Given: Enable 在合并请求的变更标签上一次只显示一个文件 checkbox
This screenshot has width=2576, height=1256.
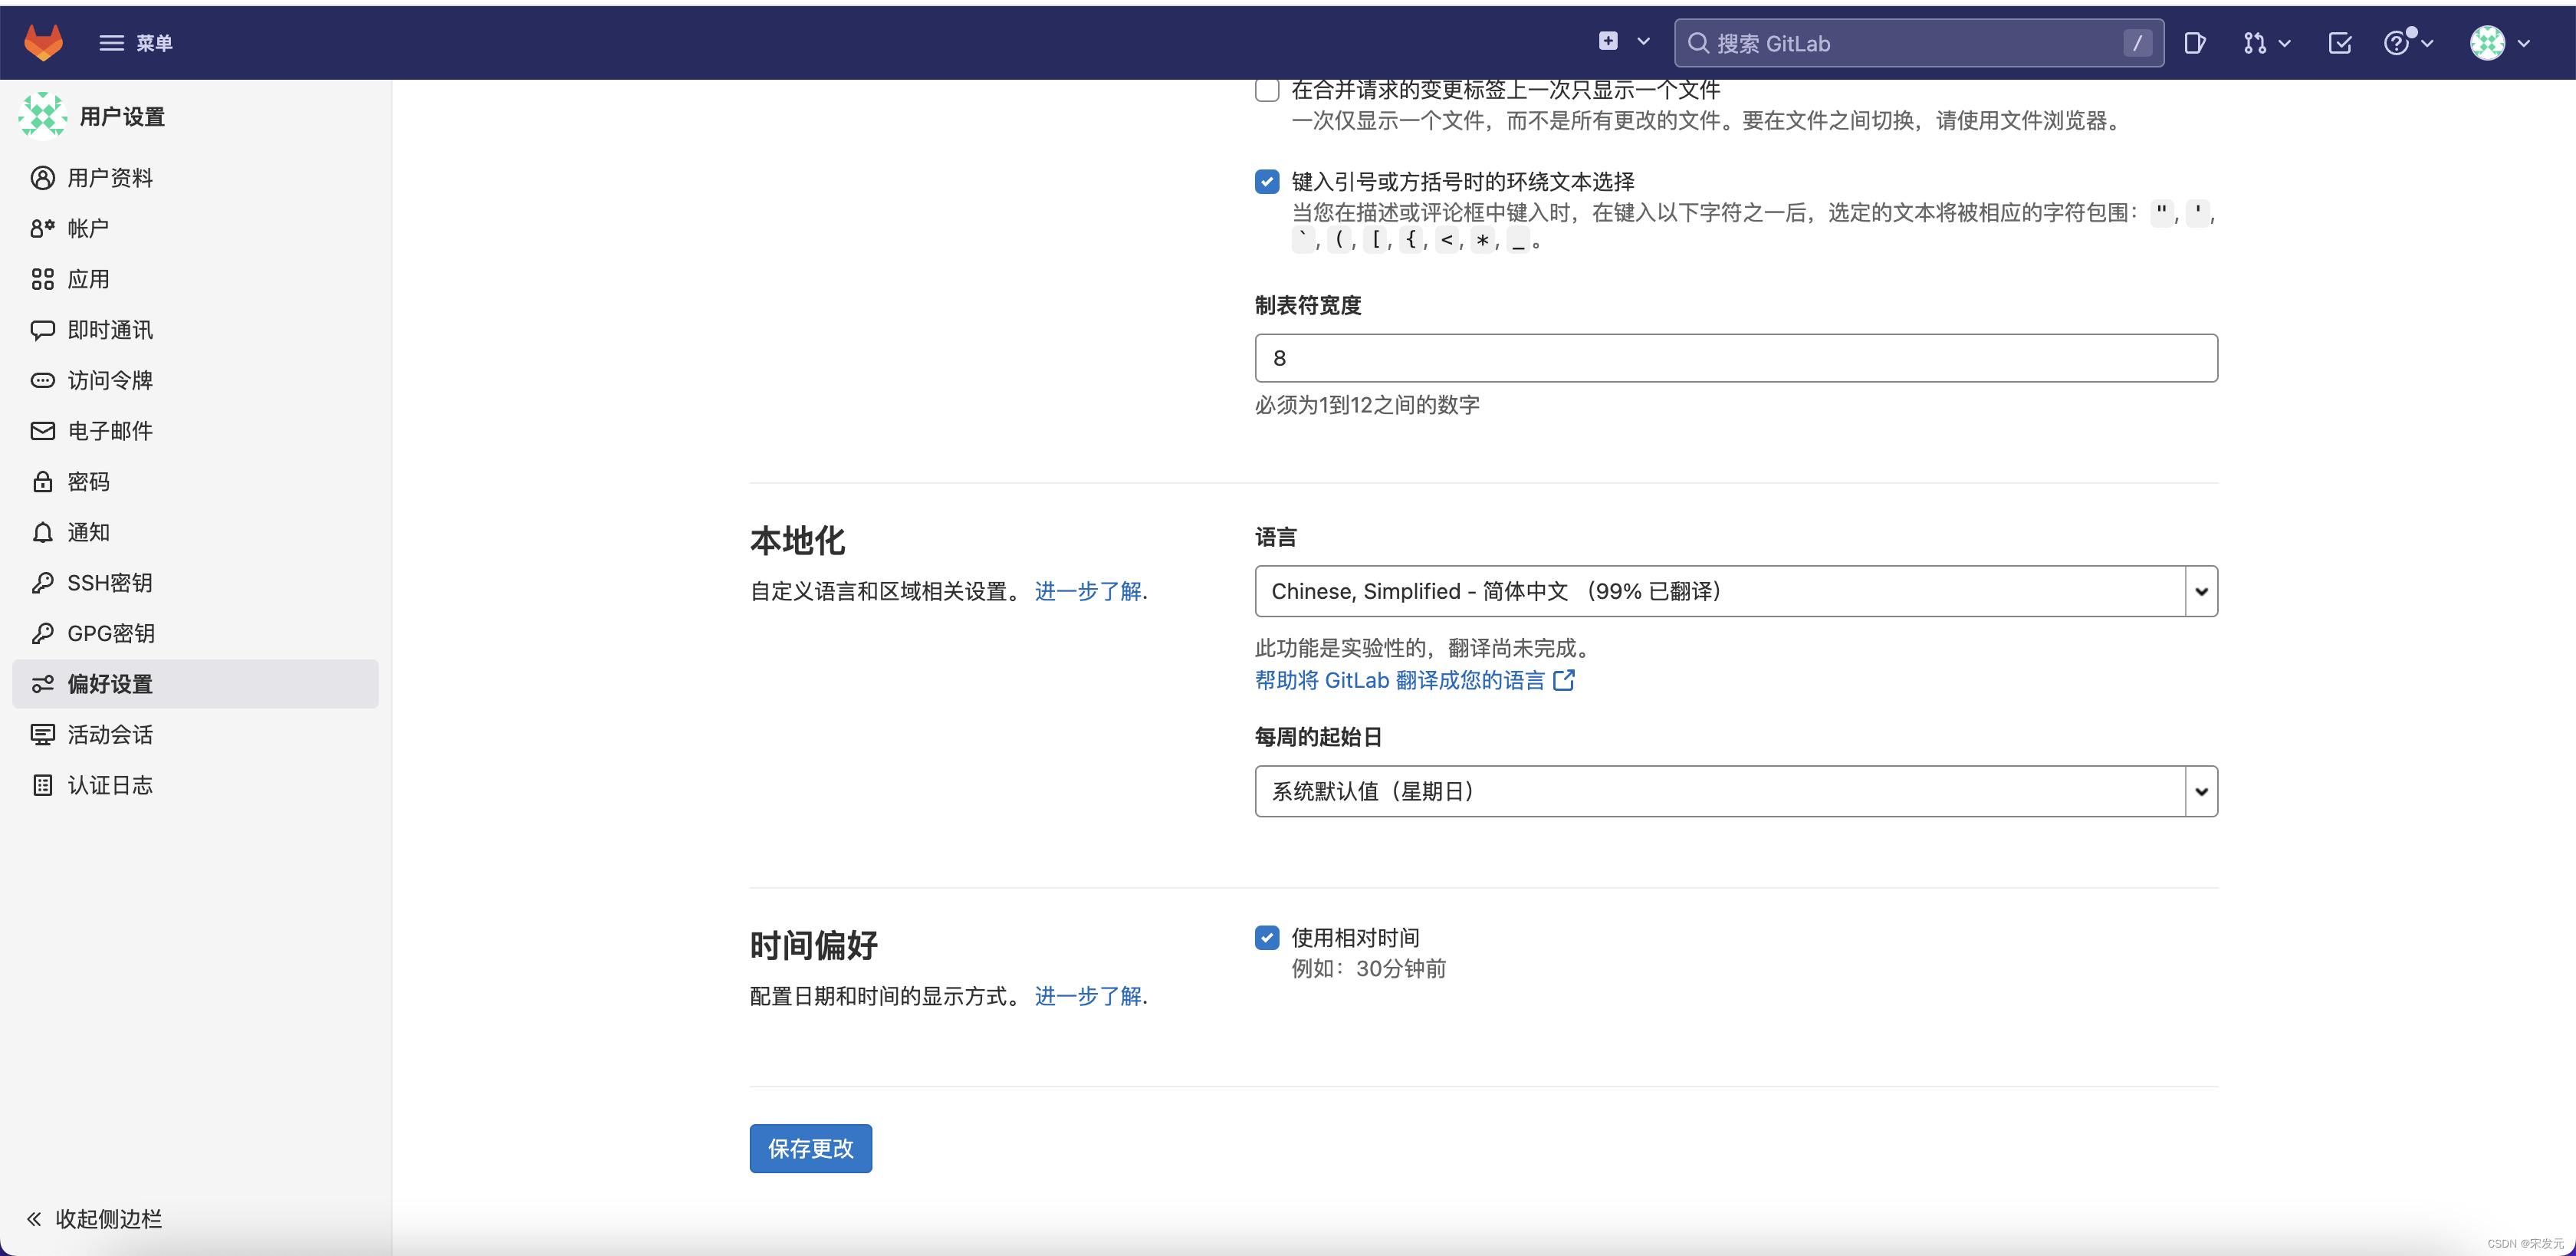Looking at the screenshot, I should (x=1267, y=90).
